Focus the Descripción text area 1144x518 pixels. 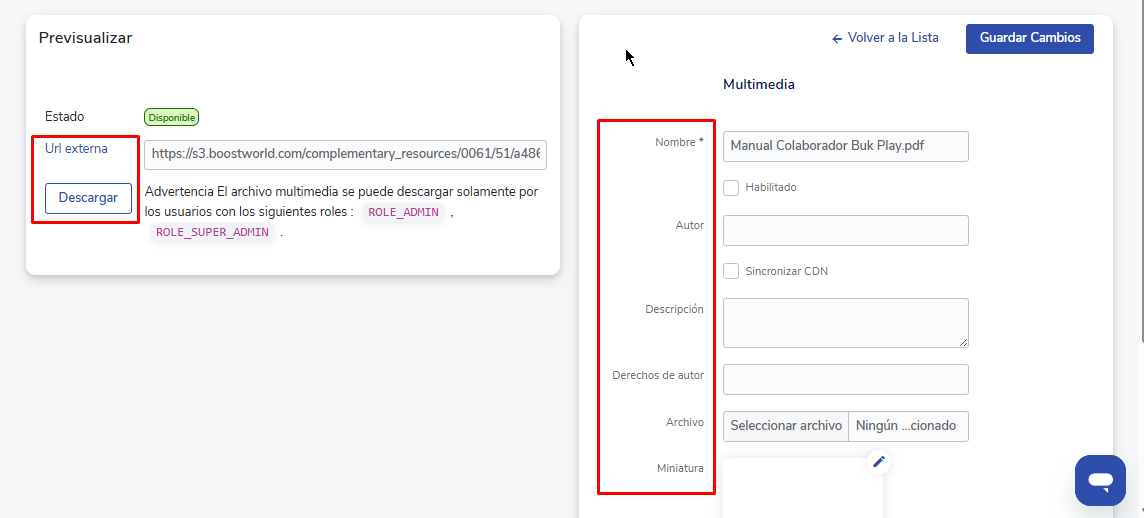pos(843,322)
